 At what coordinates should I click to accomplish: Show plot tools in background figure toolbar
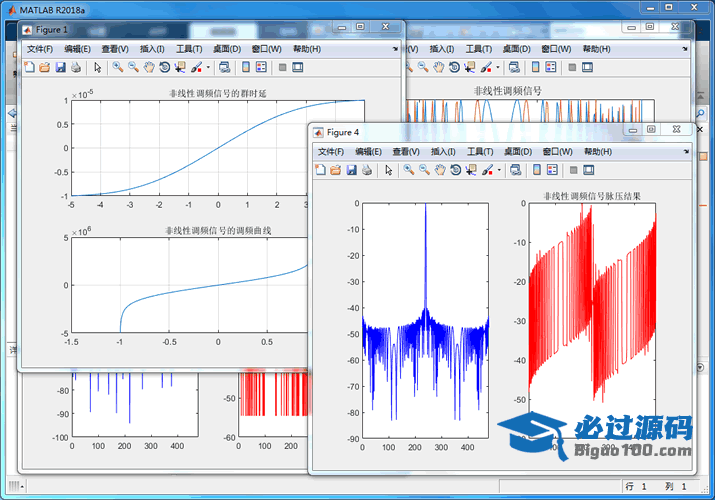point(587,67)
